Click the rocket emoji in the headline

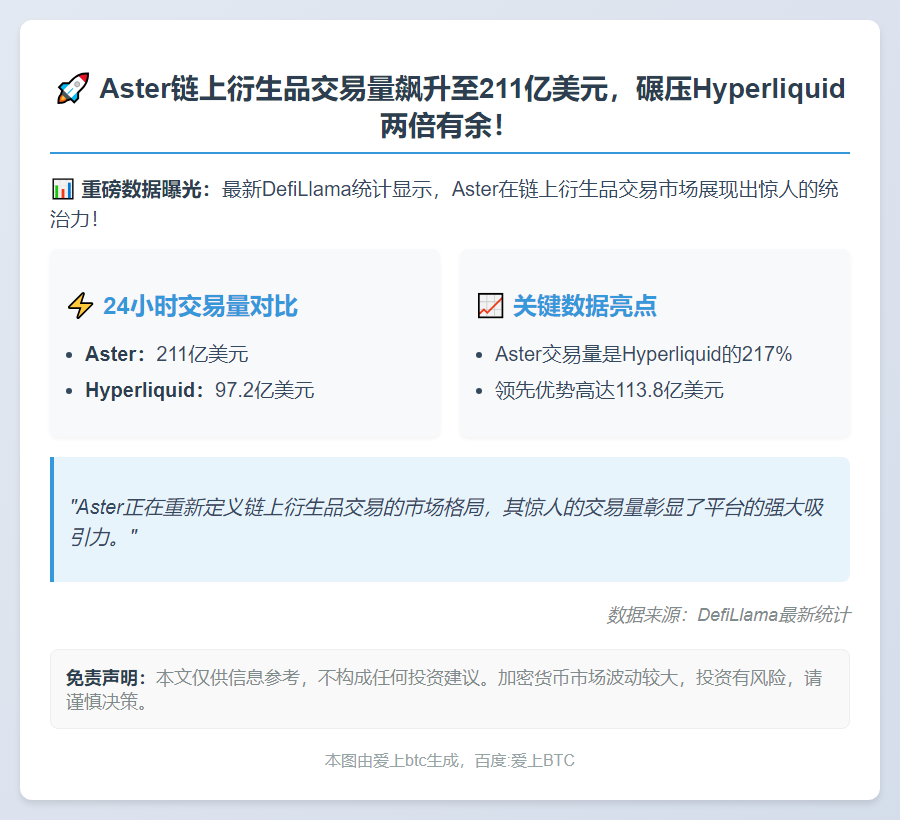(x=73, y=89)
